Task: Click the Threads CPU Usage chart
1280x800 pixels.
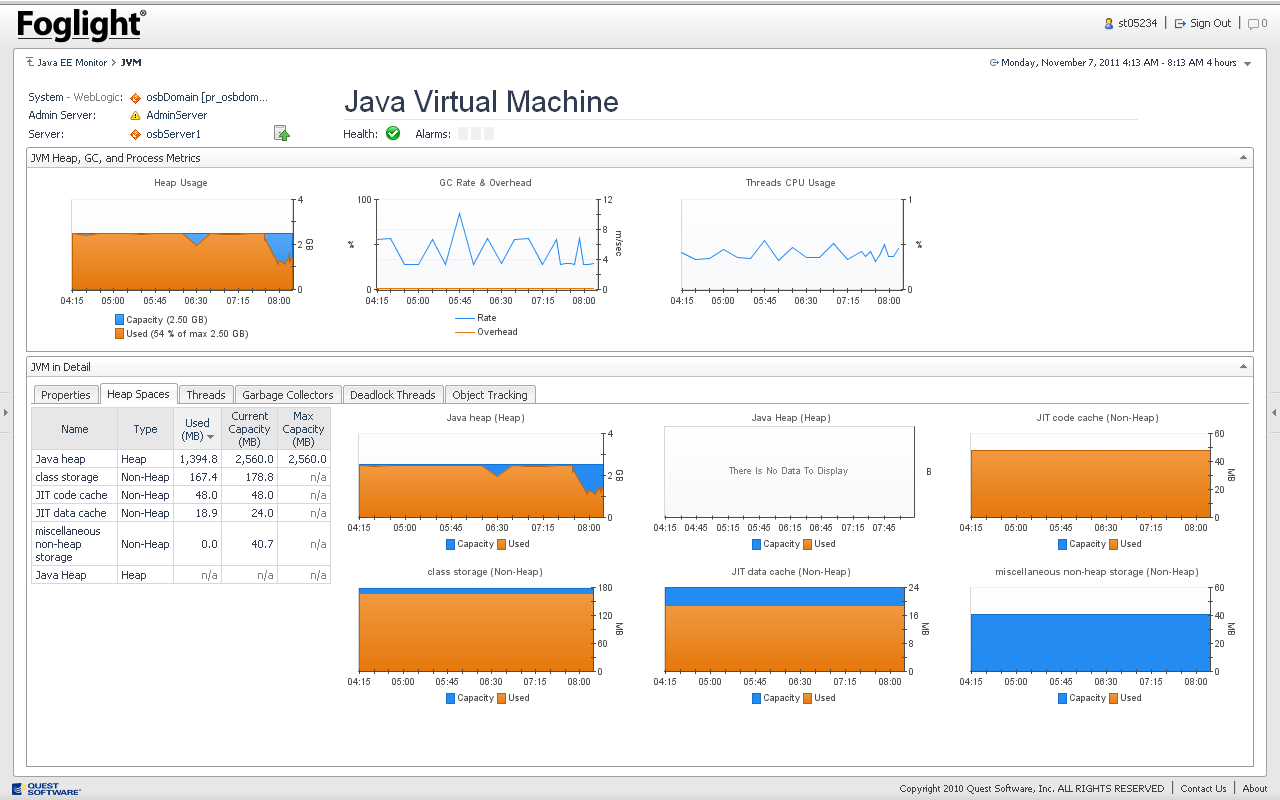Action: (791, 244)
